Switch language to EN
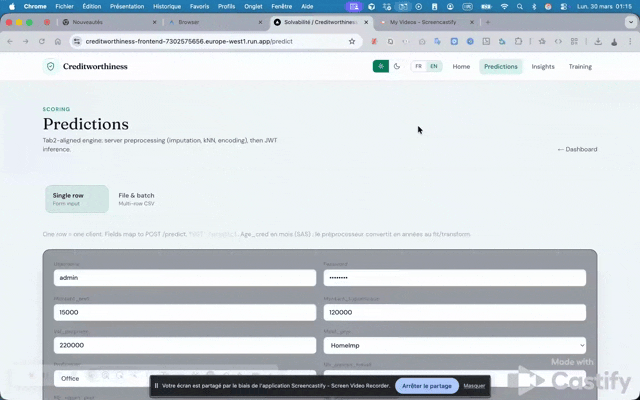This screenshot has height=400, width=640. tap(434, 67)
